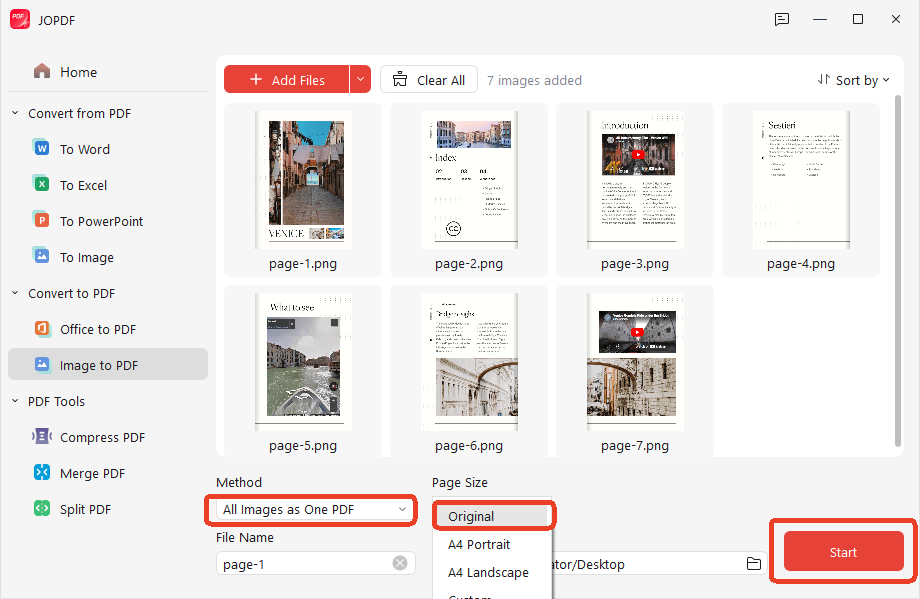The width and height of the screenshot is (920, 599).
Task: Select Image to PDF in sidebar
Action: click(x=108, y=364)
